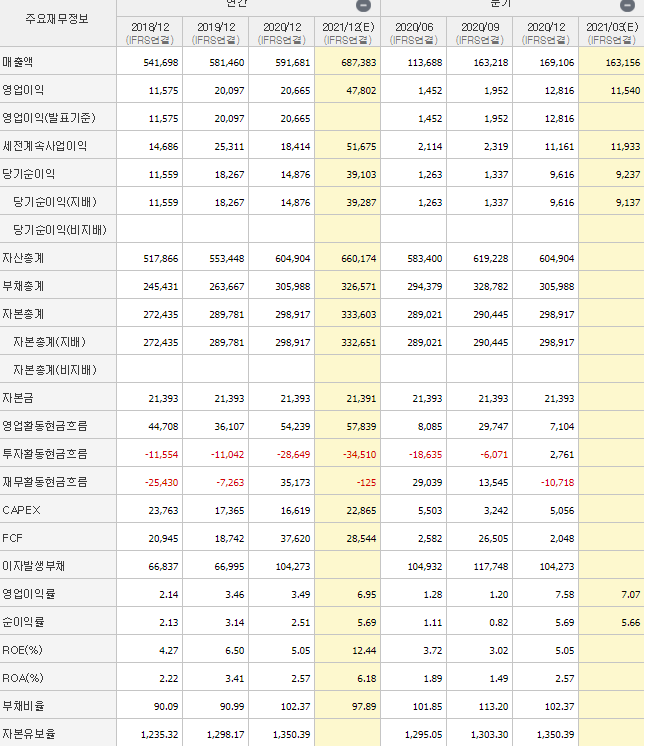Select the 당기순이익(지배) estimate 39,287
Screen dimensions: 645x746
coord(361,203)
